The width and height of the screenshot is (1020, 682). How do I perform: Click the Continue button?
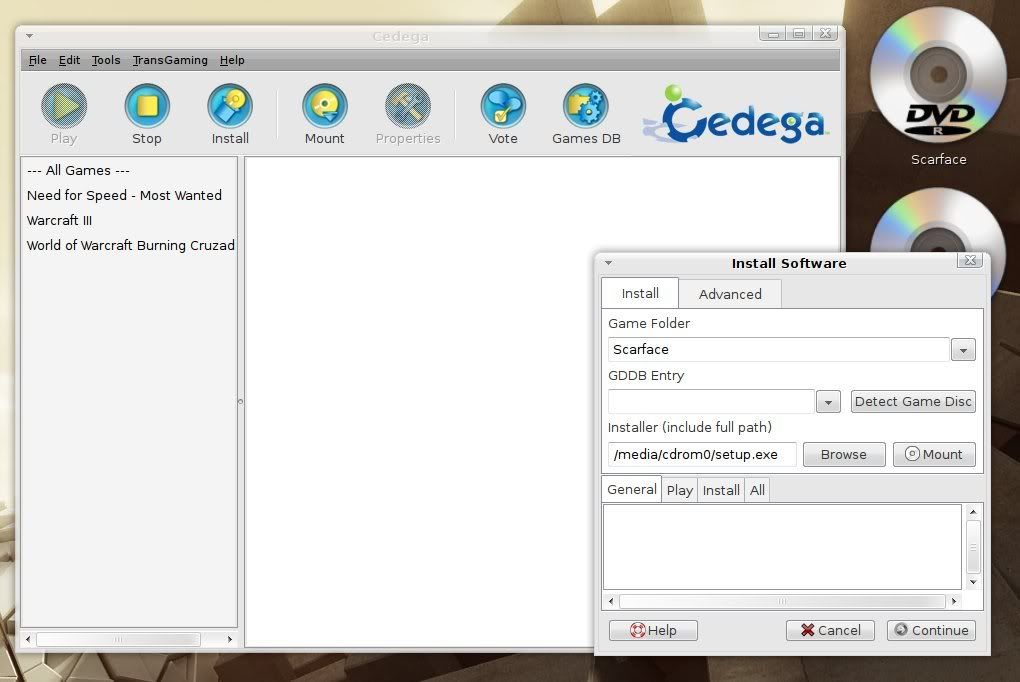click(x=931, y=630)
